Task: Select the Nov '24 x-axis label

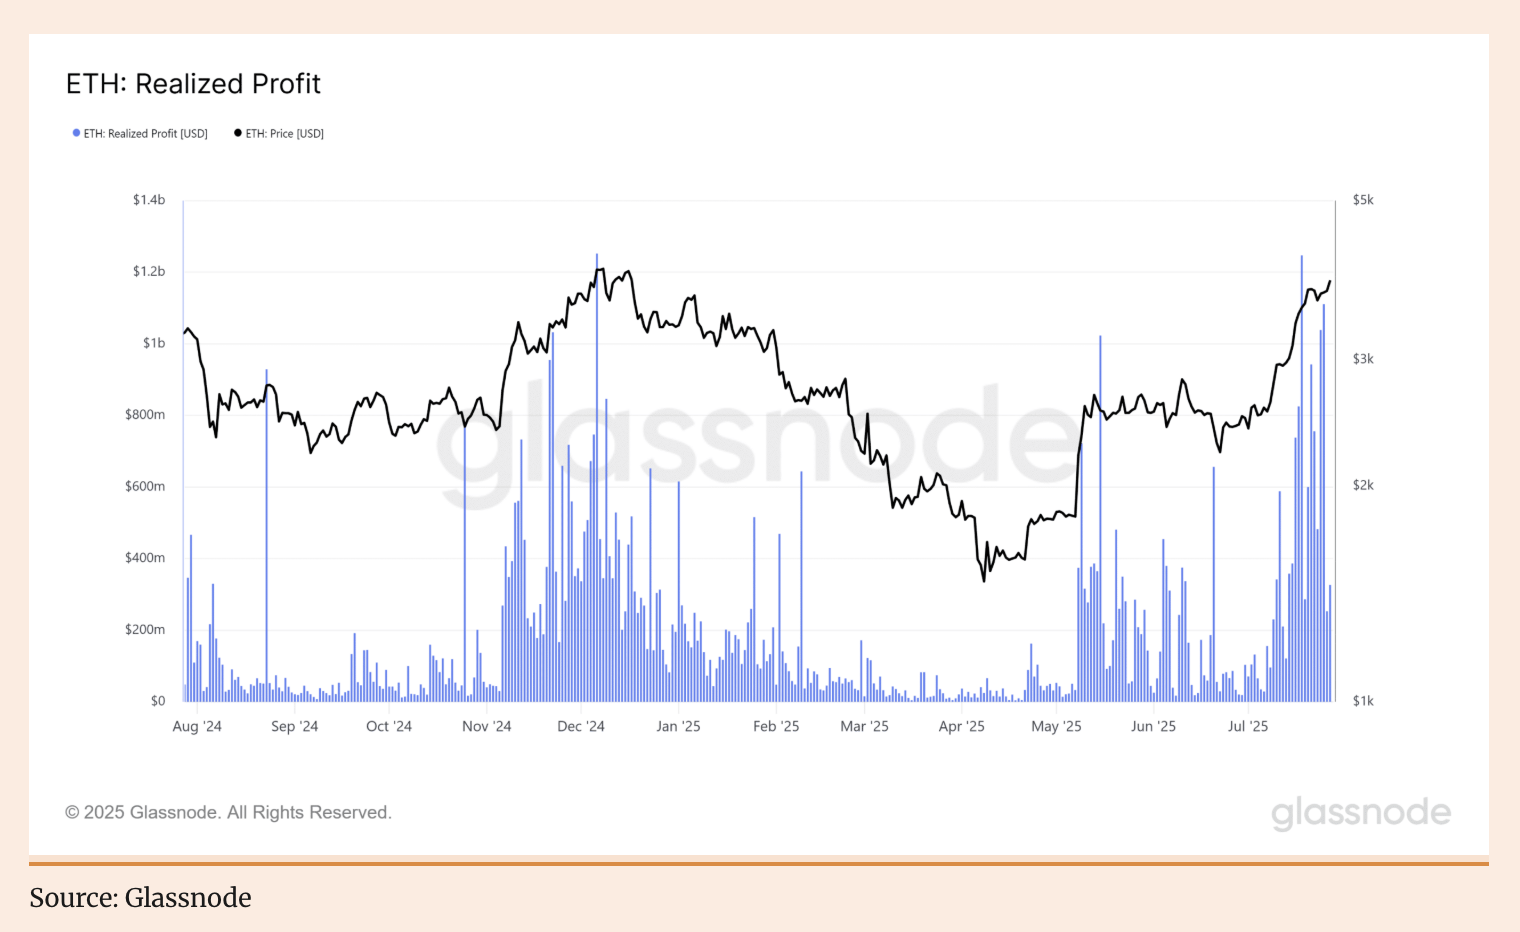Action: [486, 727]
